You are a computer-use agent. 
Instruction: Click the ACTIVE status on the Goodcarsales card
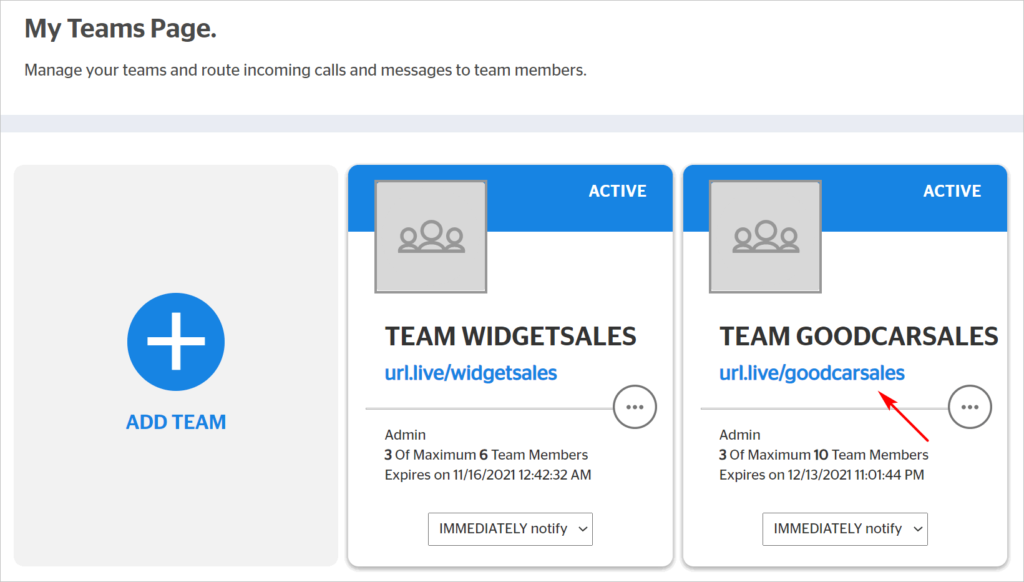[952, 191]
